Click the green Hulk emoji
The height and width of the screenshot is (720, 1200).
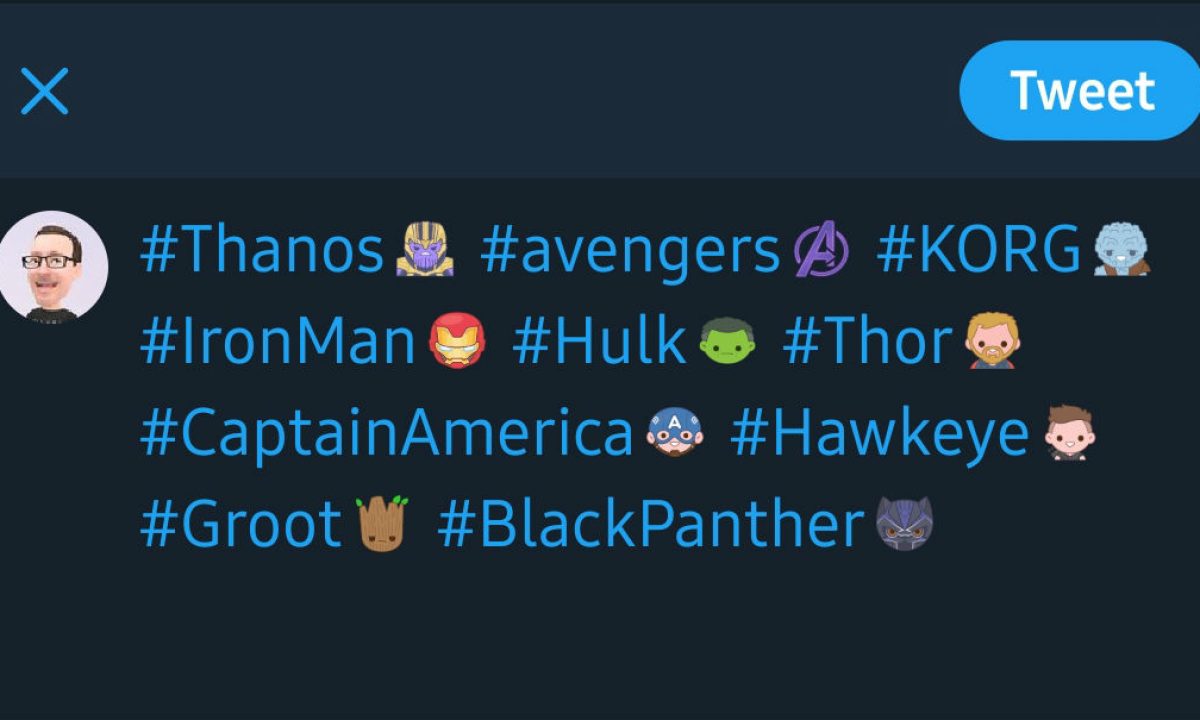[727, 341]
